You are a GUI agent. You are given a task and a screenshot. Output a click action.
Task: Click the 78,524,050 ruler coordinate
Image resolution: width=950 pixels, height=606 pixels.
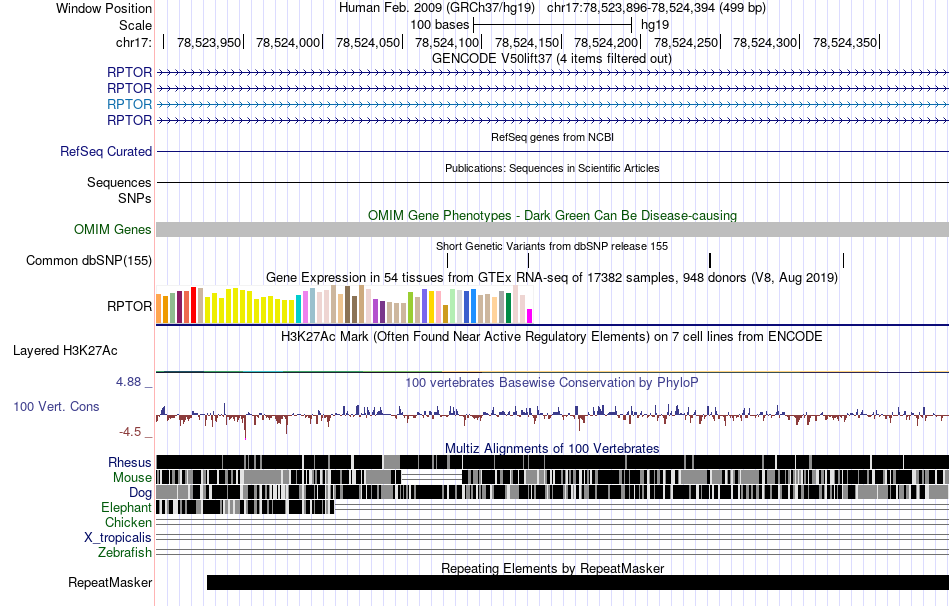(368, 42)
